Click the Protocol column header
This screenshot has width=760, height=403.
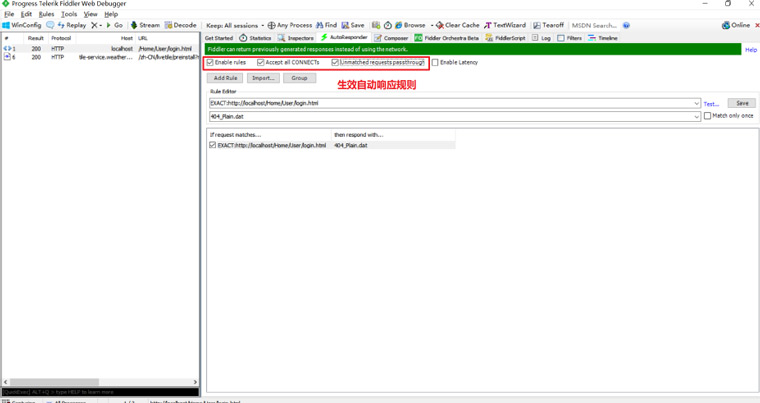[x=61, y=38]
